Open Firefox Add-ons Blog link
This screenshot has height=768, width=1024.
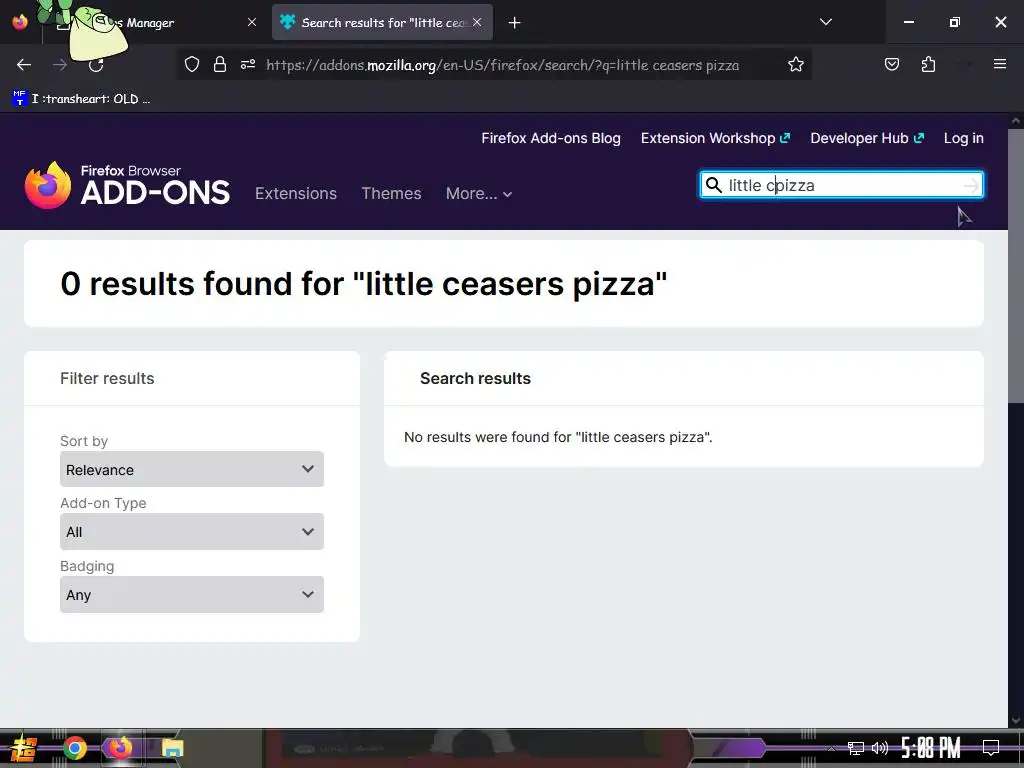tap(551, 138)
